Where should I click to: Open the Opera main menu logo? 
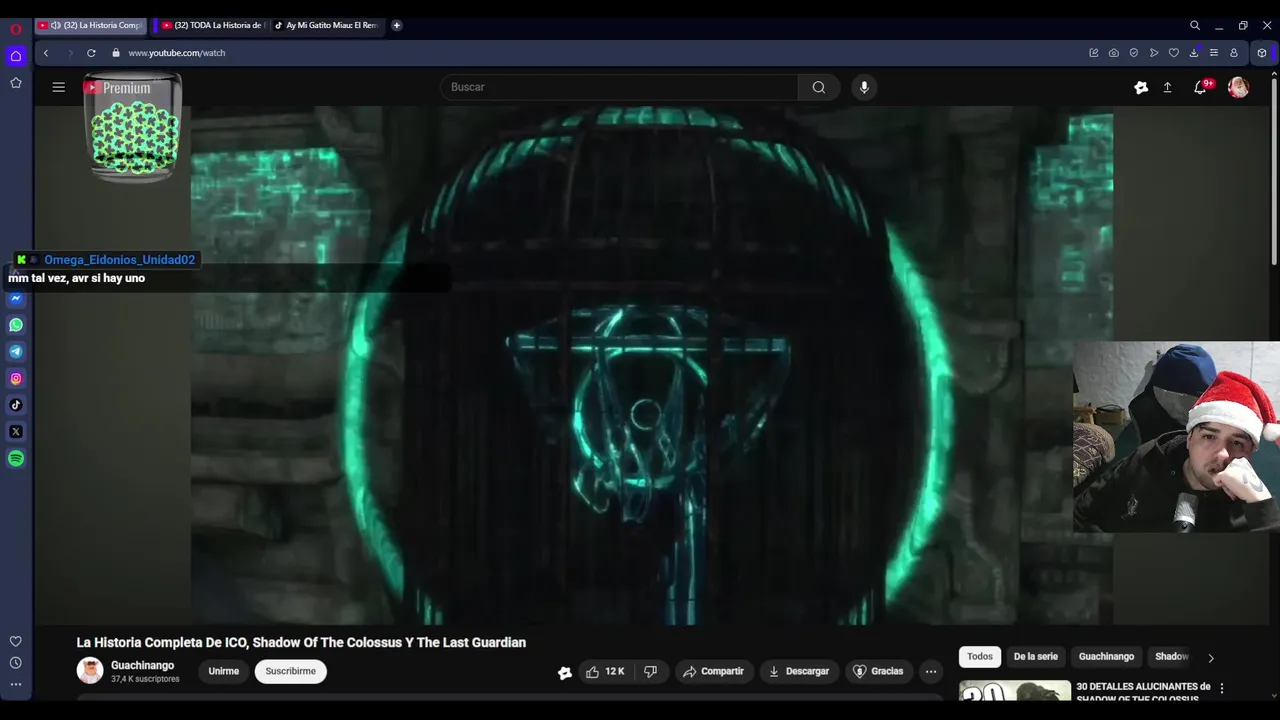coord(16,29)
